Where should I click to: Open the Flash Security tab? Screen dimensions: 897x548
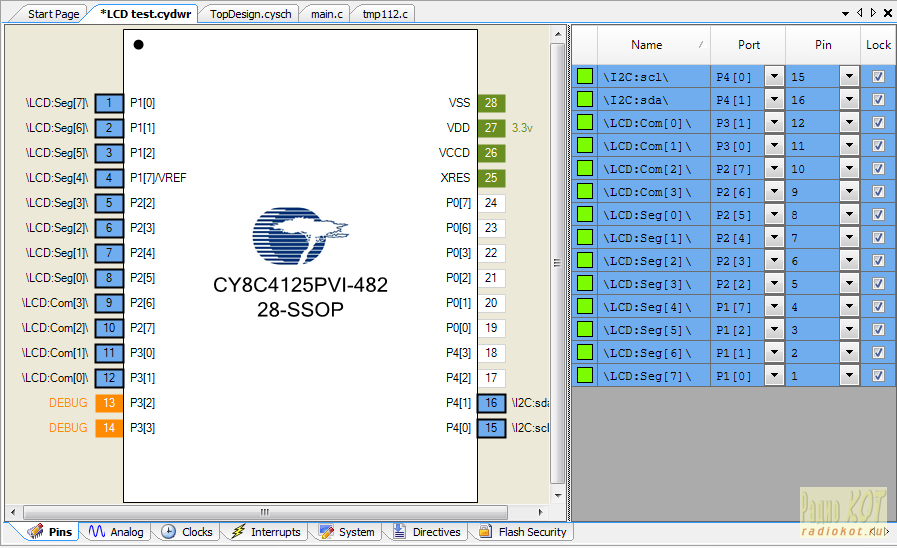(523, 532)
